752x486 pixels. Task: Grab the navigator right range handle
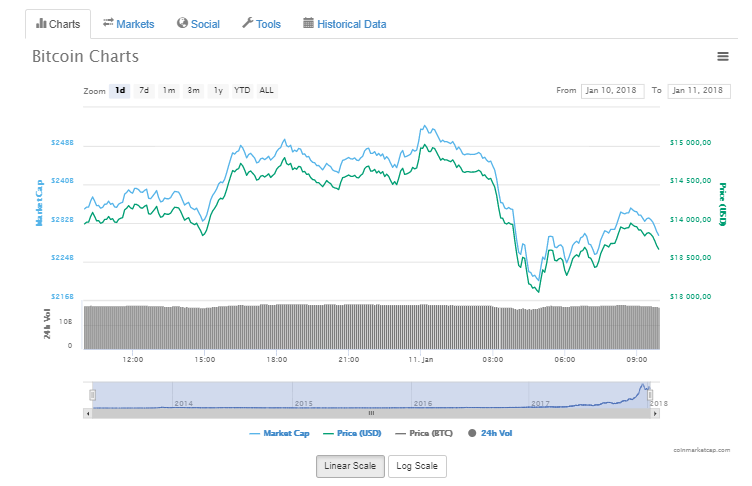click(x=650, y=395)
